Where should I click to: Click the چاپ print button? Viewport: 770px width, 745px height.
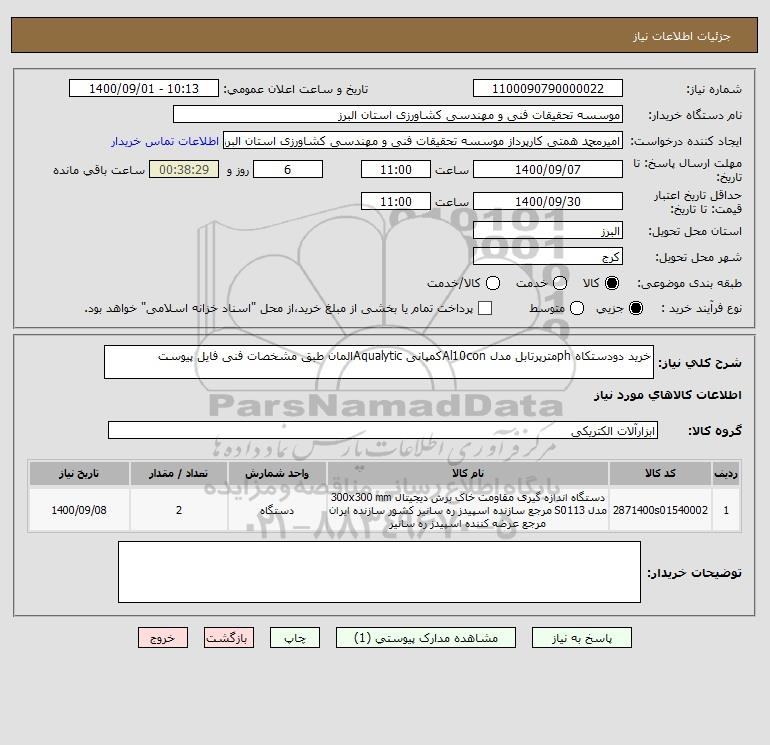coord(295,637)
